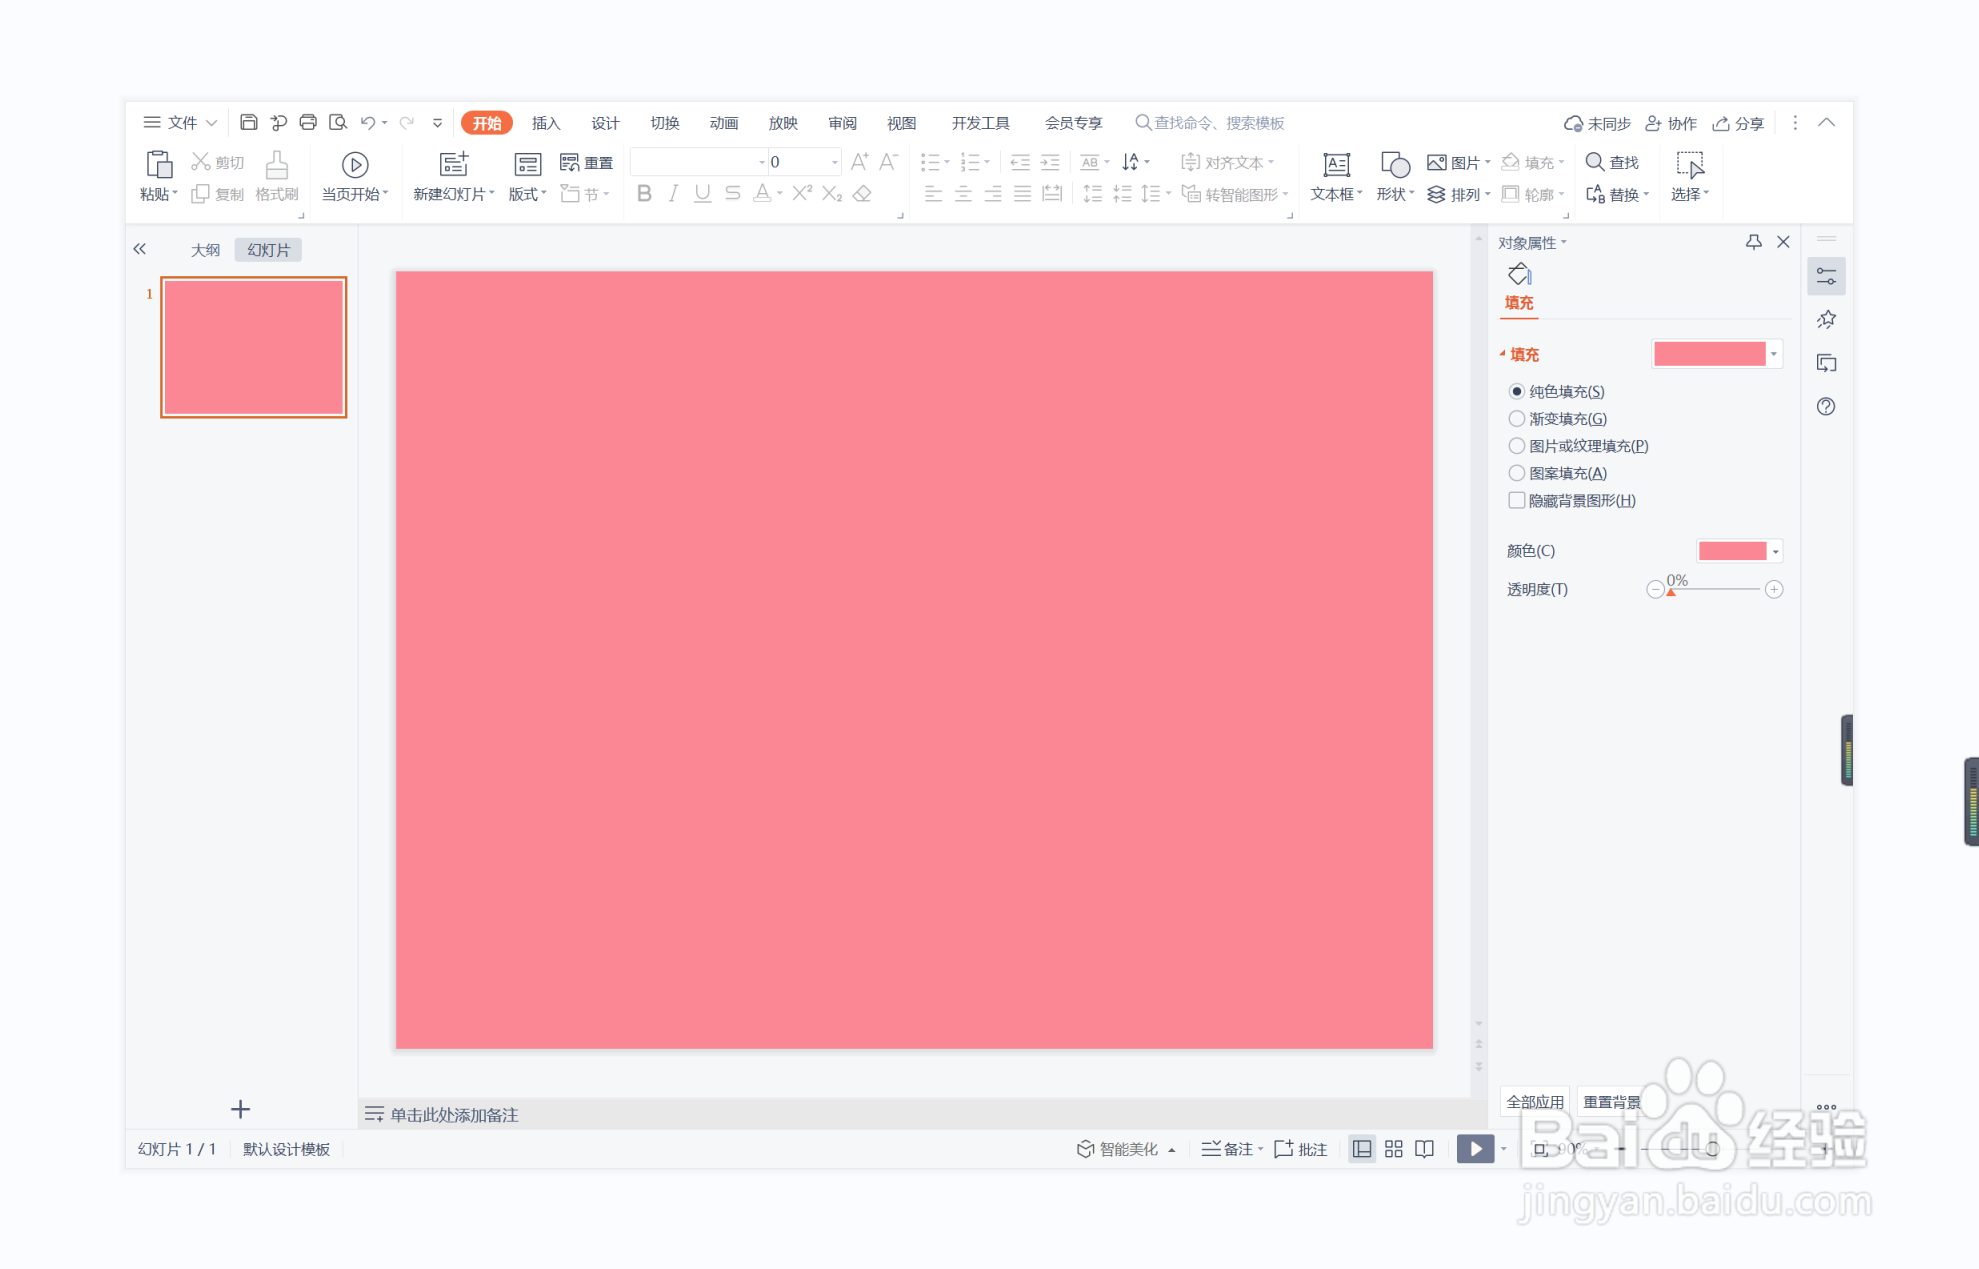Click the New Slide (新建幻灯片) icon
The image size is (1979, 1269).
pos(454,165)
